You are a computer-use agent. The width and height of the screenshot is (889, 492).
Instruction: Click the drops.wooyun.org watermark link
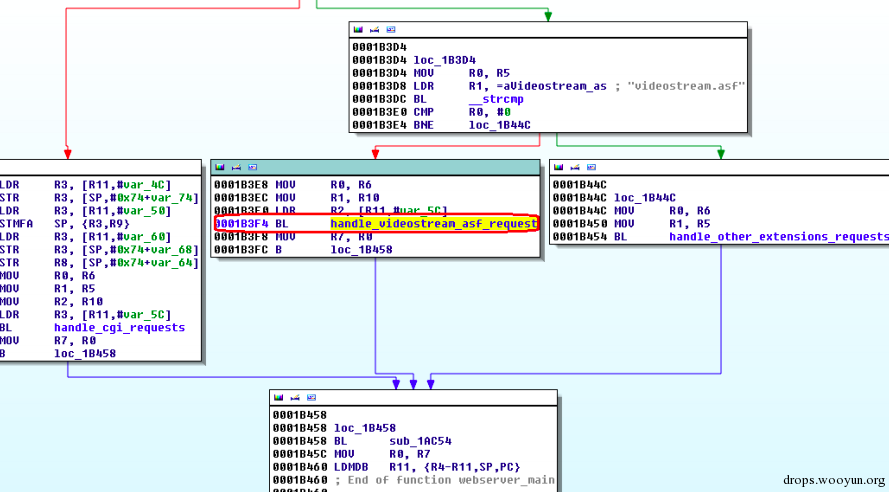[834, 481]
